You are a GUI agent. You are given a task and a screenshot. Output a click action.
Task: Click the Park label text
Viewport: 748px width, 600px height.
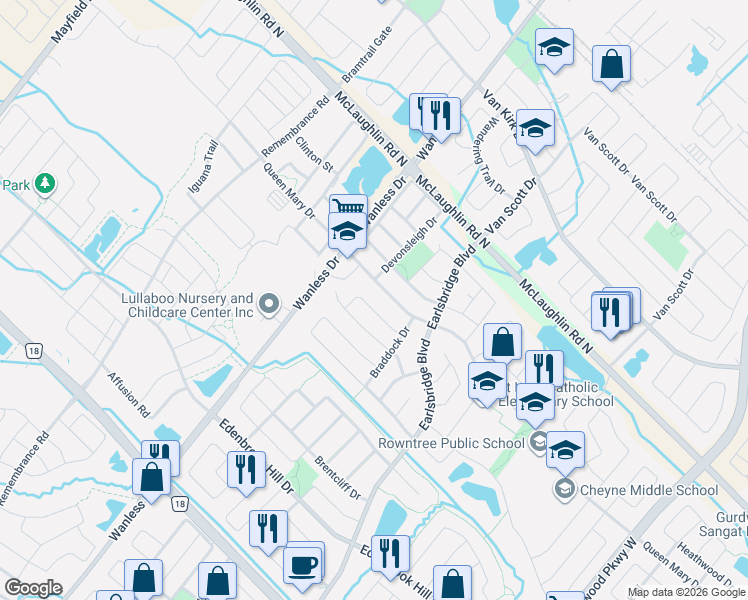(16, 185)
